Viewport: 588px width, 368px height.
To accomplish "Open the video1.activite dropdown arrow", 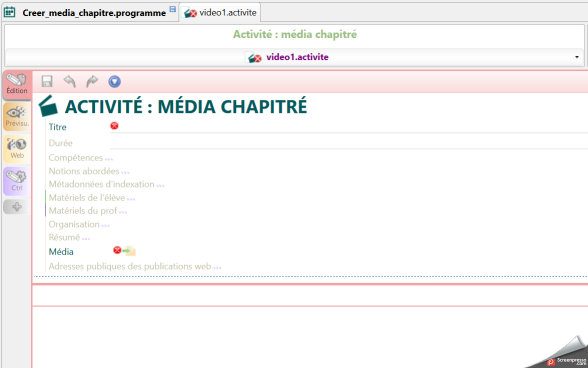I will click(x=577, y=57).
